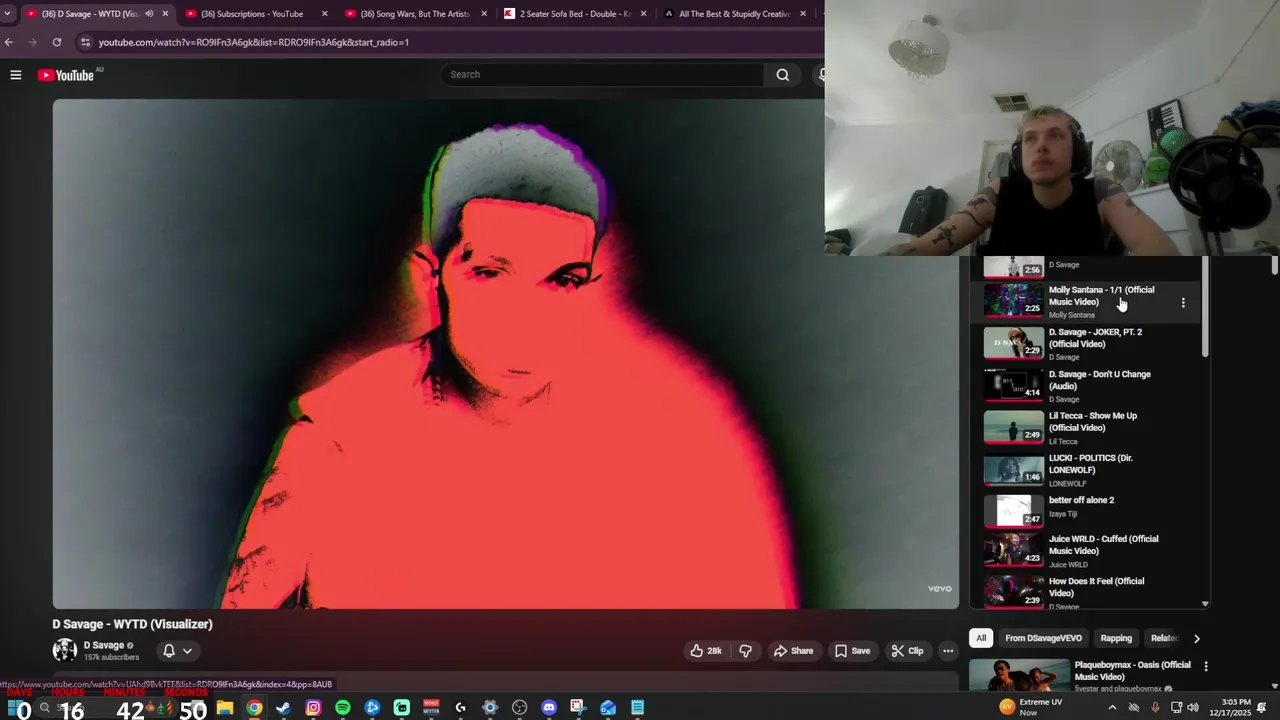The width and height of the screenshot is (1280, 720).
Task: Open the YouTube guide hamburger menu
Action: (x=16, y=75)
